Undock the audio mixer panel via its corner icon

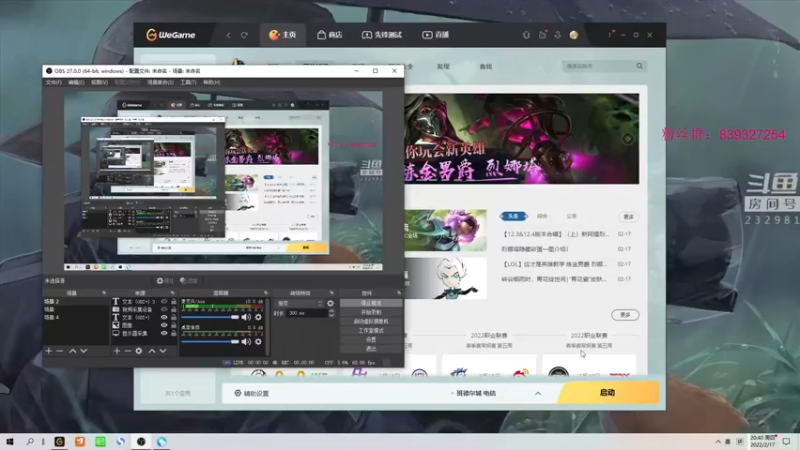click(x=266, y=293)
